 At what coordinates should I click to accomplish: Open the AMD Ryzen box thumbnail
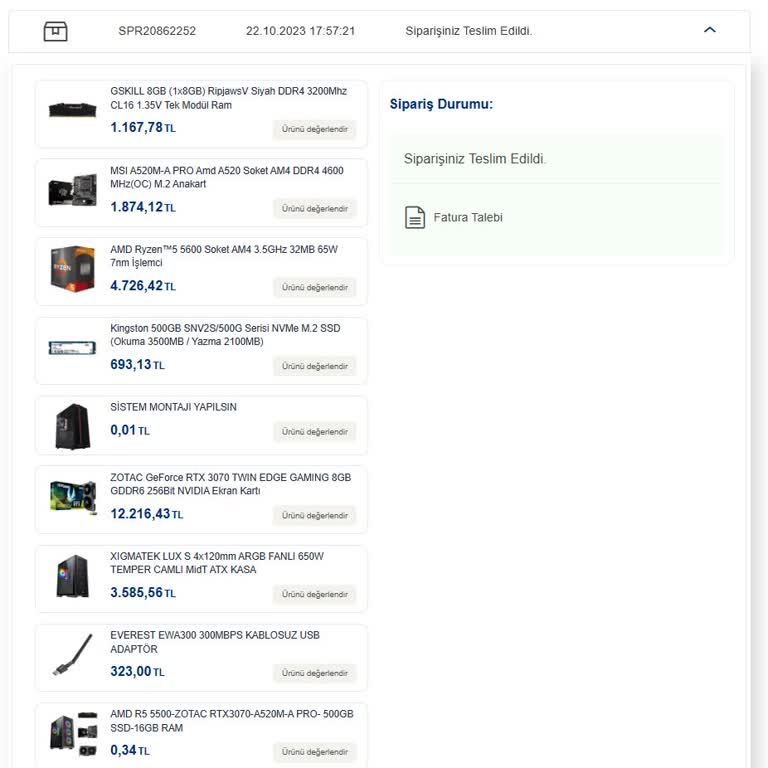[x=72, y=269]
